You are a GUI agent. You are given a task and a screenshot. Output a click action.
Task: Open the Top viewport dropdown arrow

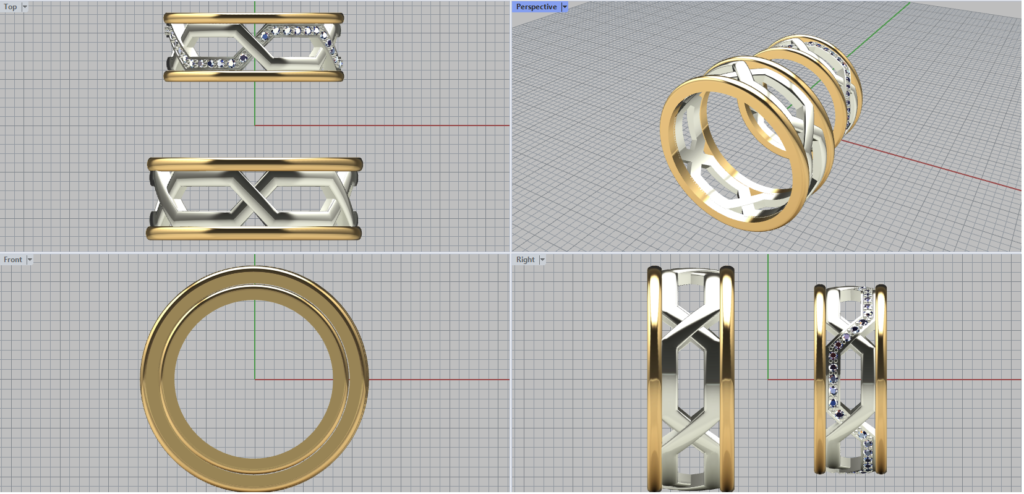coord(25,6)
